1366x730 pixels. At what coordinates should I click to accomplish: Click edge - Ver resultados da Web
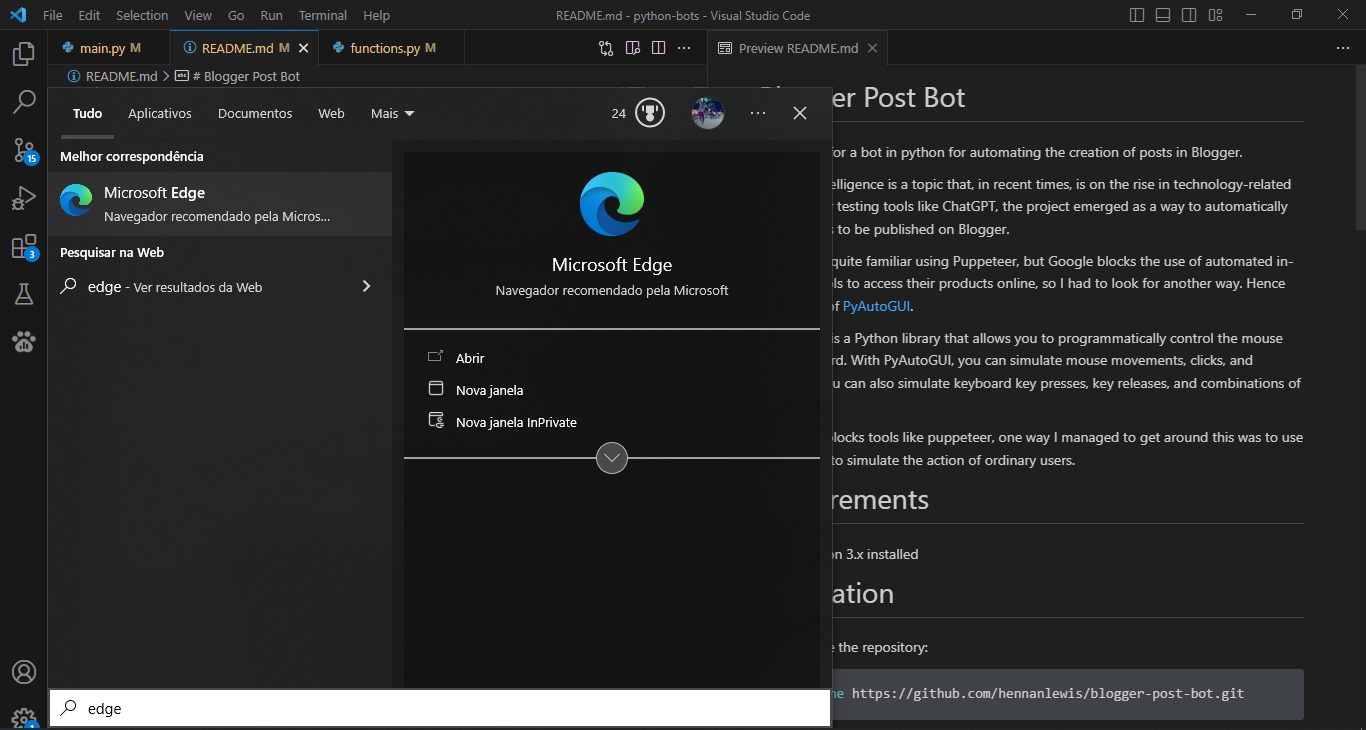[220, 287]
